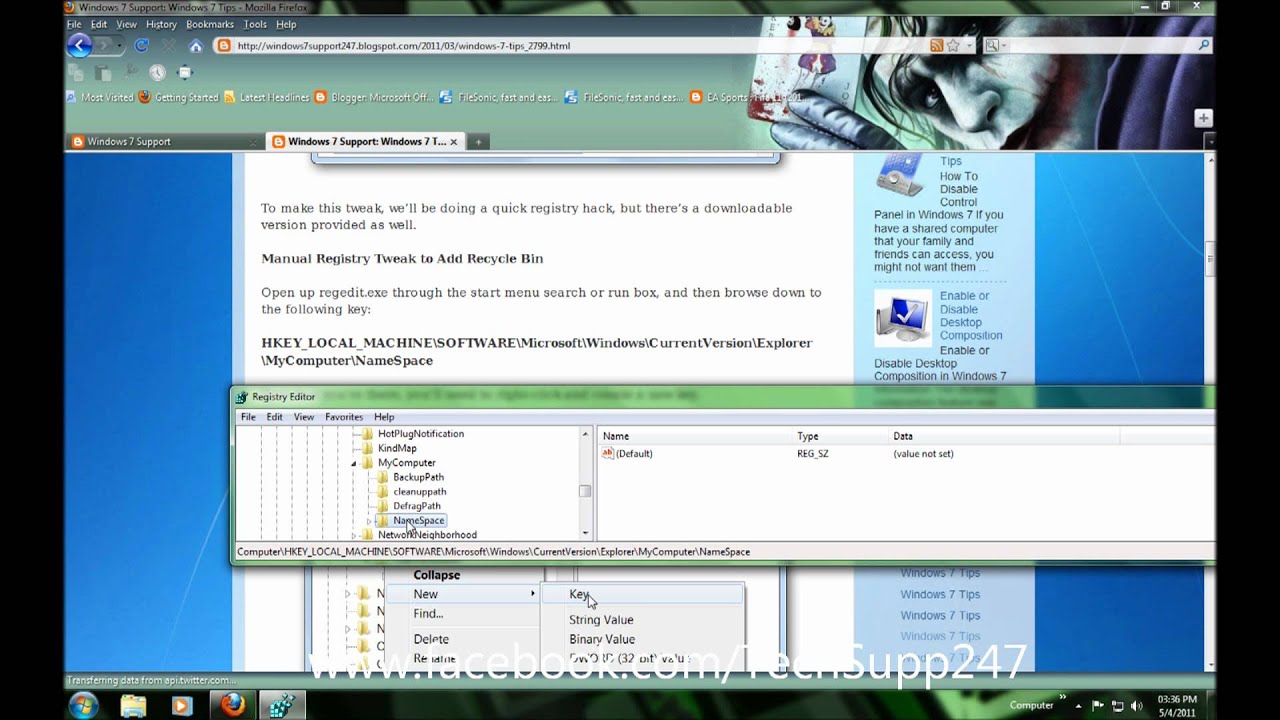Open the address bar history dropdown arrow
This screenshot has width=1280, height=720.
(x=967, y=45)
